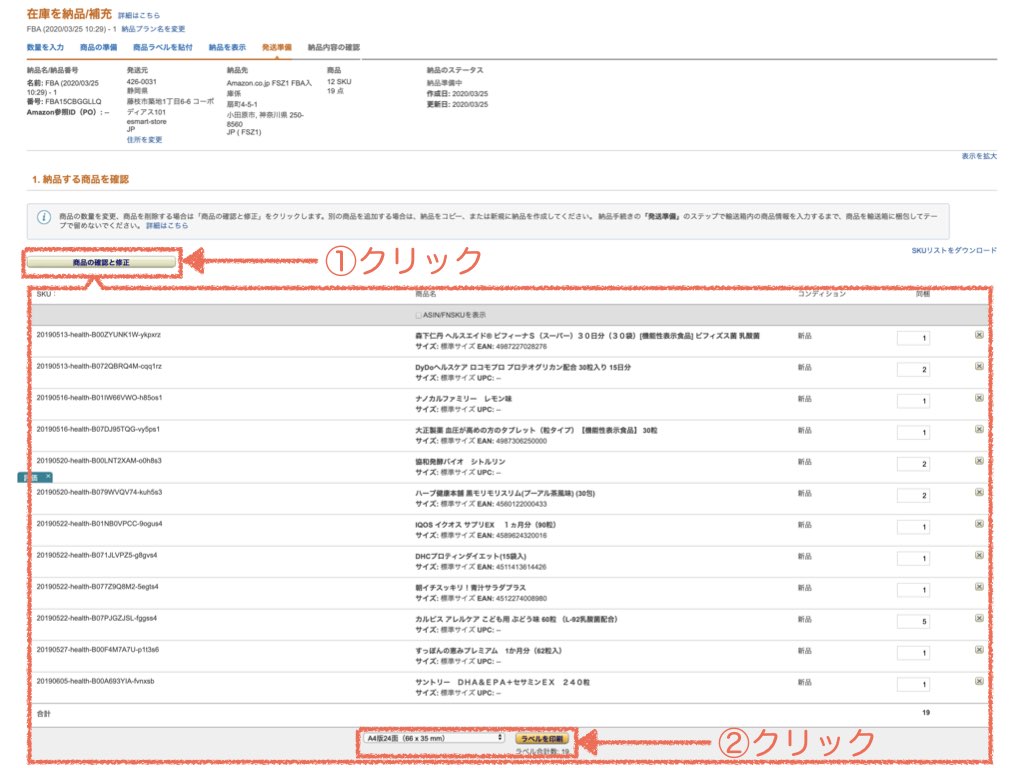Click quantity field for DyDoヘルスケア ロコモプロ row

[913, 370]
